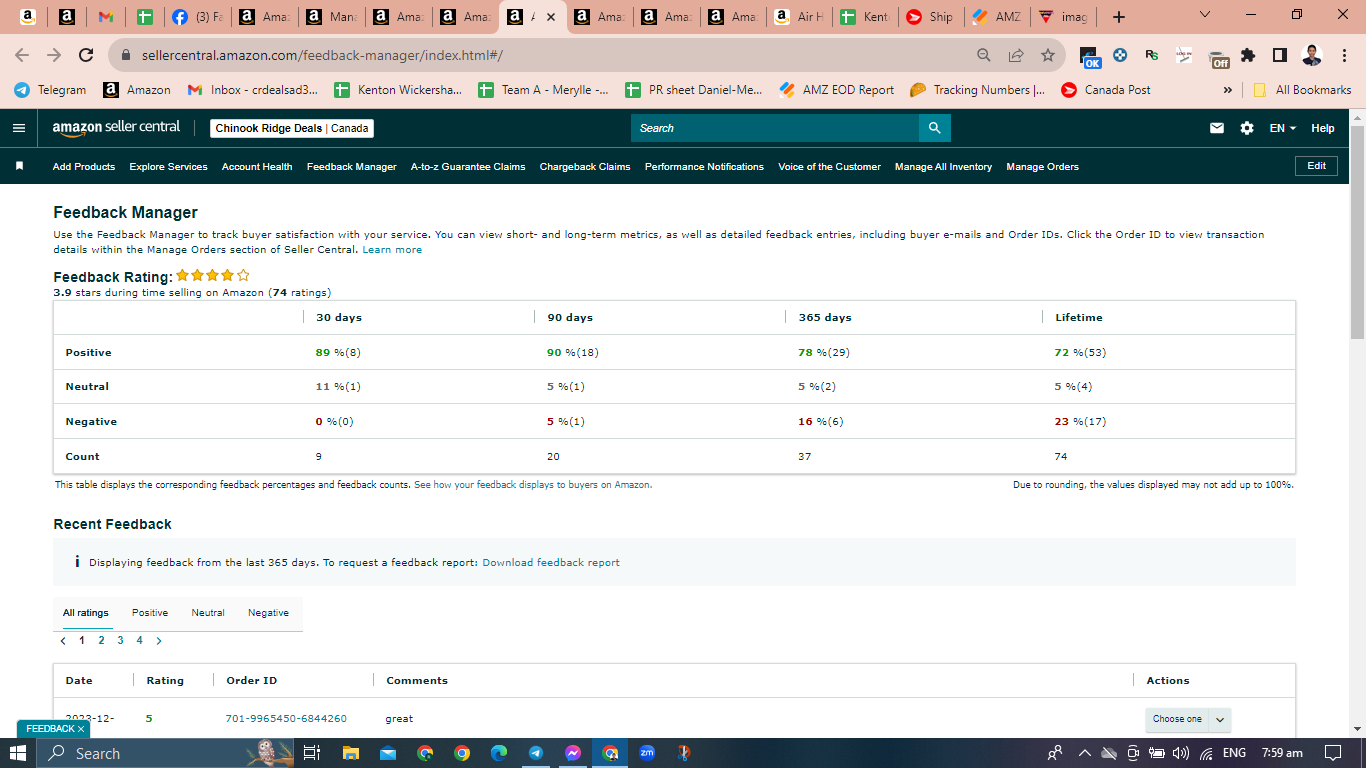Viewport: 1366px width, 768px height.
Task: Open the Chrome extensions puzzle icon
Action: tap(1247, 55)
